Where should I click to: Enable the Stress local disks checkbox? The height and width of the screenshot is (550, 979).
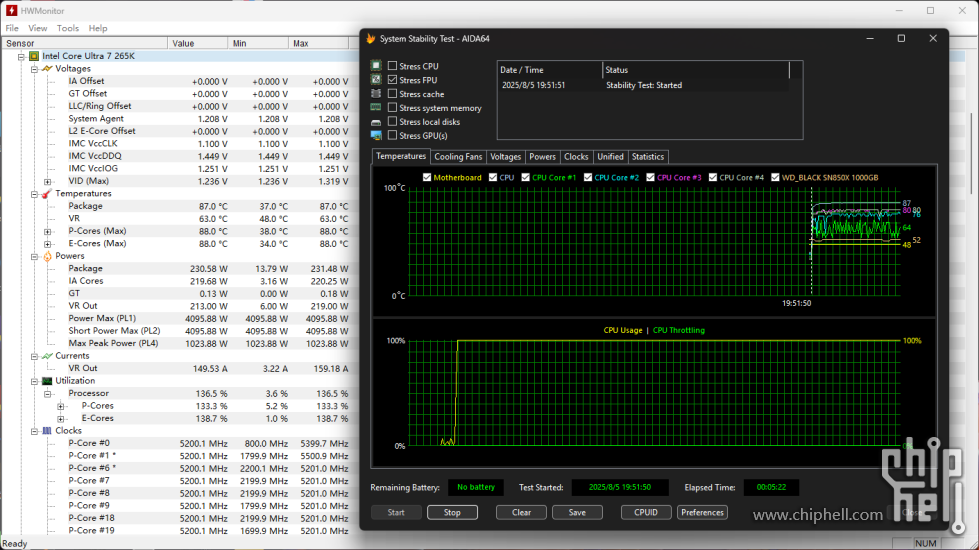pos(392,122)
